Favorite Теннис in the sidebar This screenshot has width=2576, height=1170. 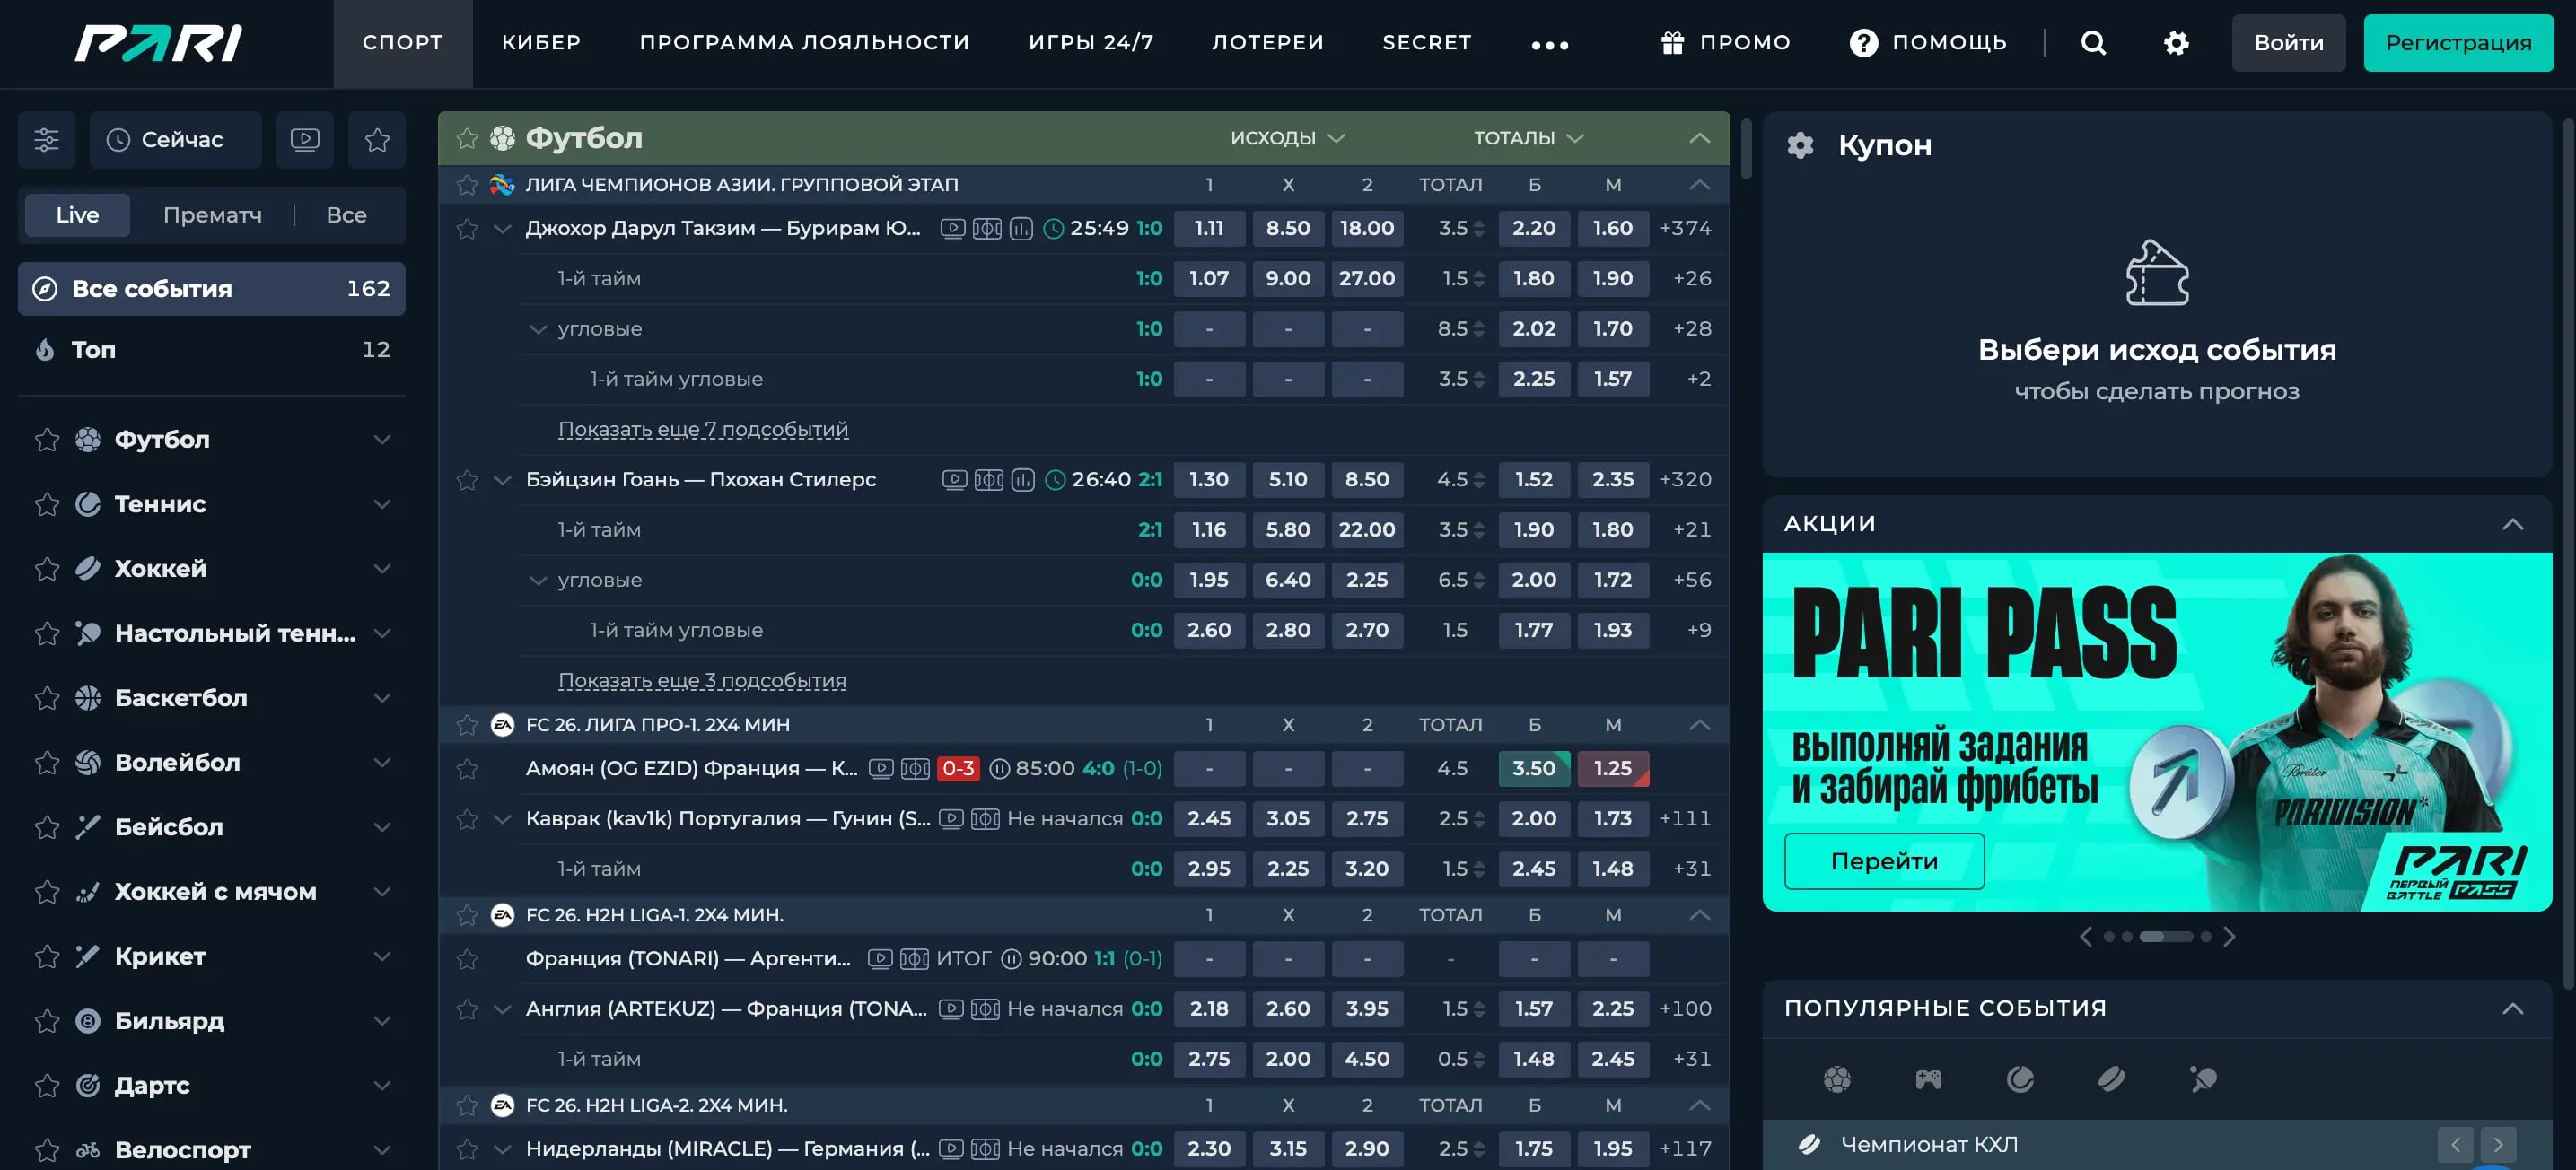(x=47, y=504)
